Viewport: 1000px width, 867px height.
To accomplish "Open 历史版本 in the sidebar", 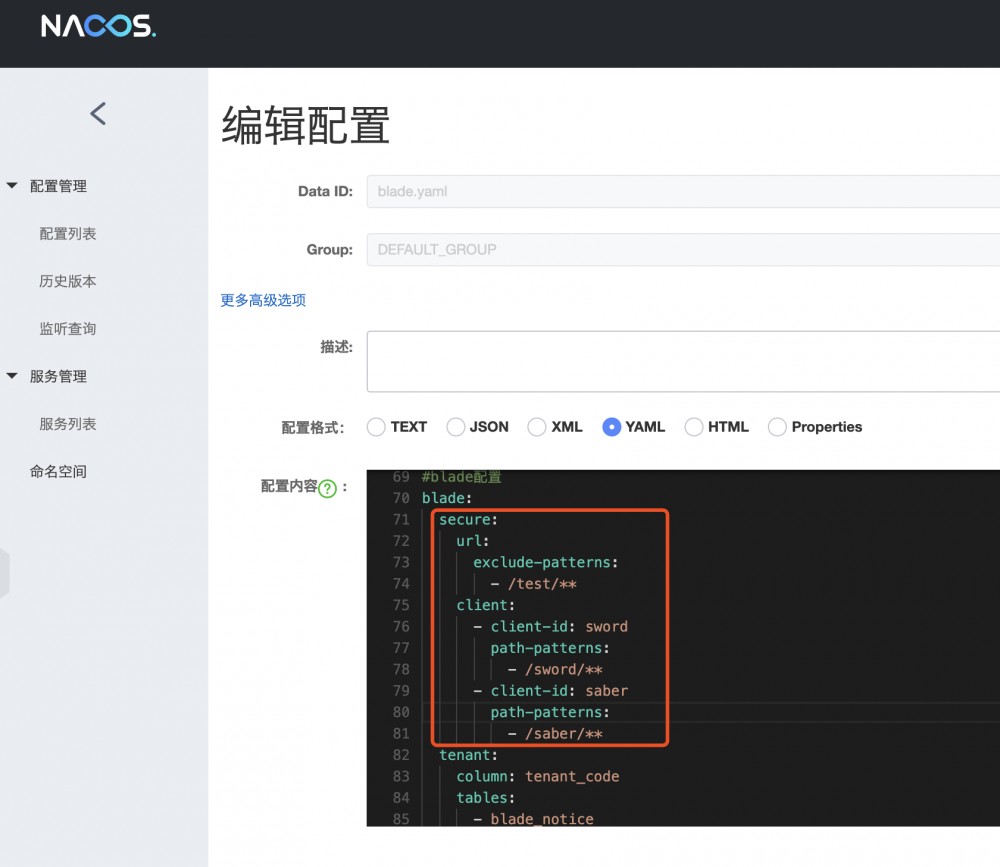I will pyautogui.click(x=68, y=281).
